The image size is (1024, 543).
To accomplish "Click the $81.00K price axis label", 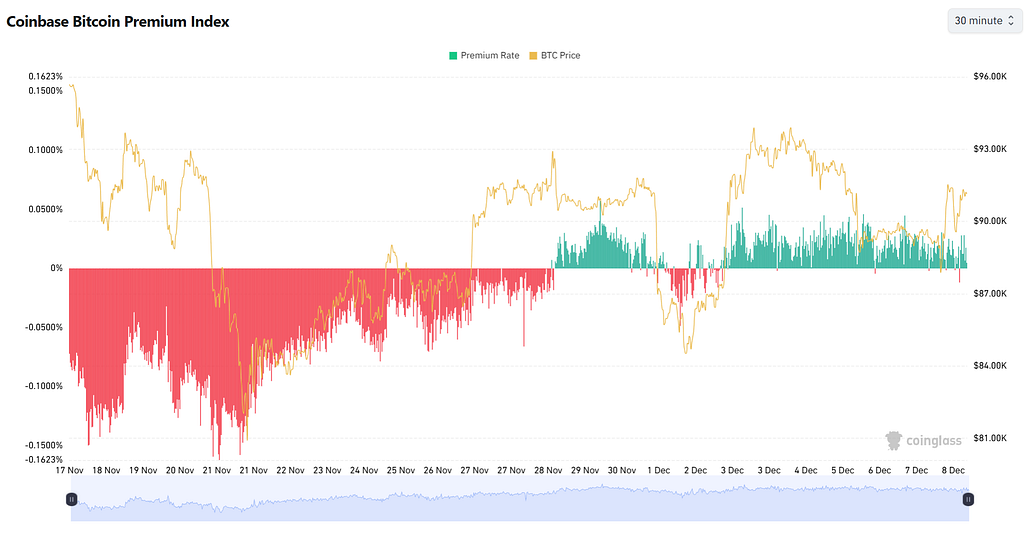I will [990, 438].
